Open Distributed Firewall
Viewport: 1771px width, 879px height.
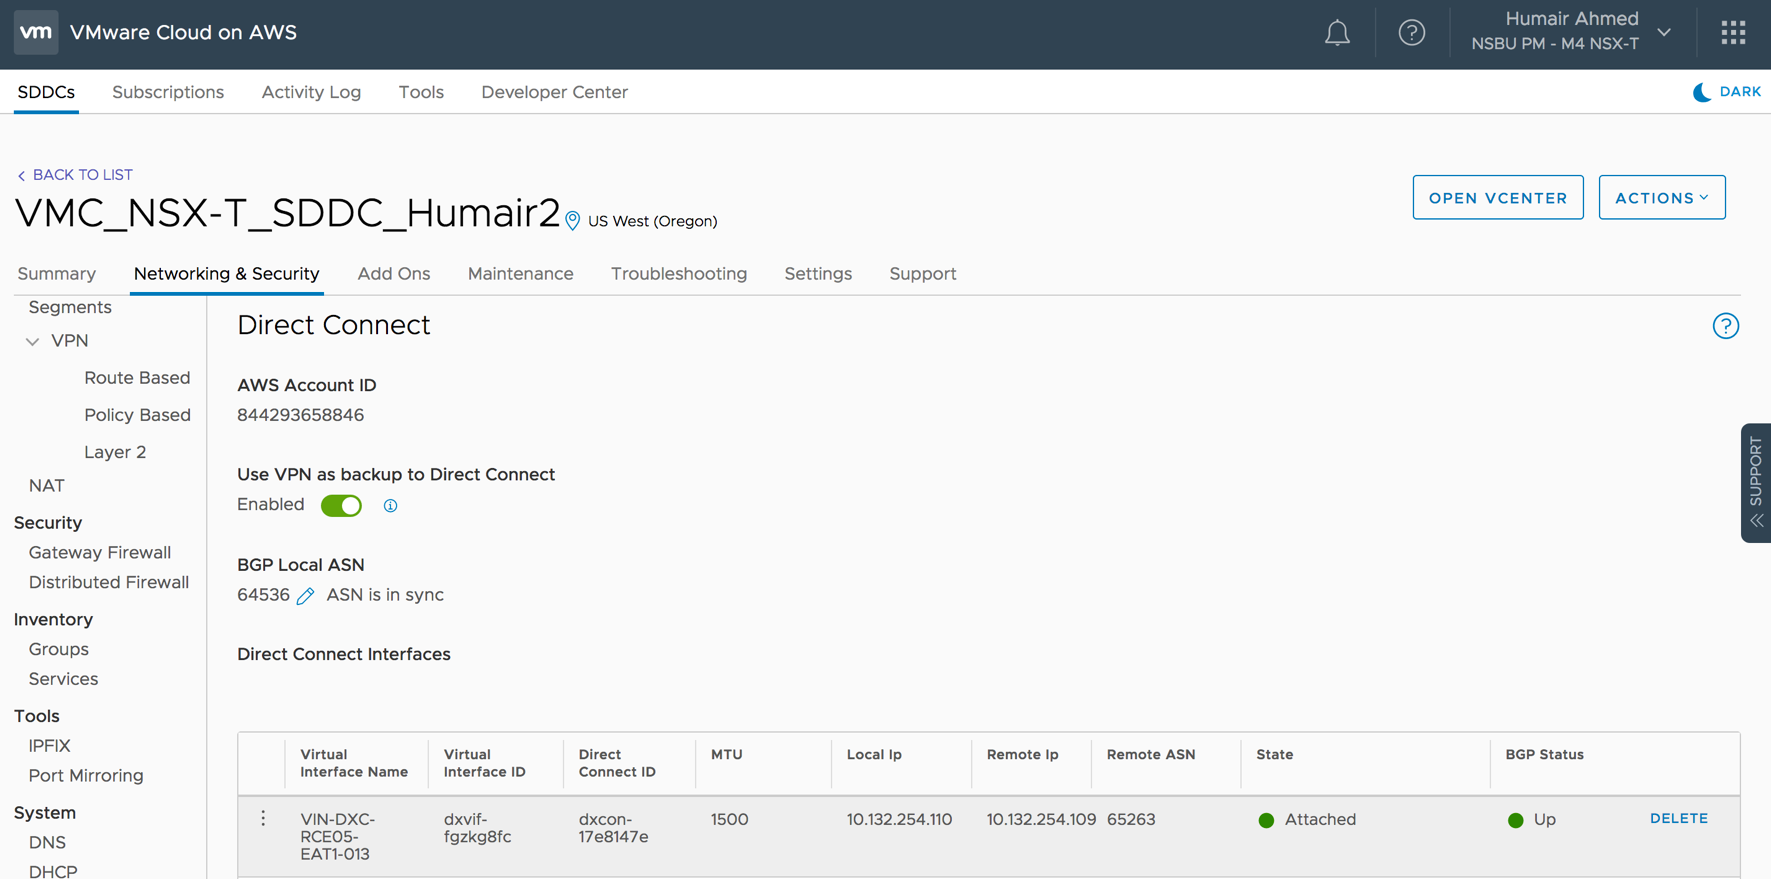[109, 583]
